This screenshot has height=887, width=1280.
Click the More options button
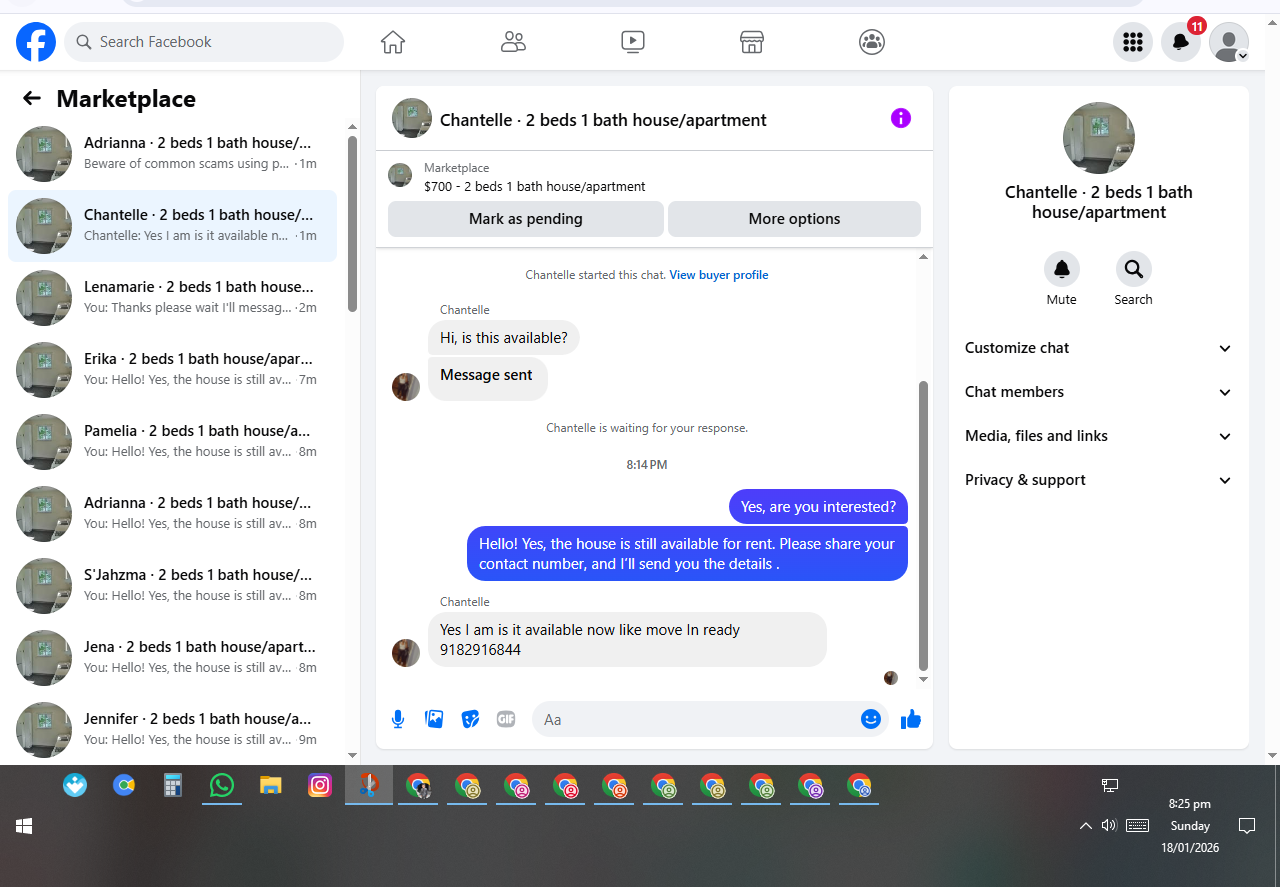tap(794, 219)
